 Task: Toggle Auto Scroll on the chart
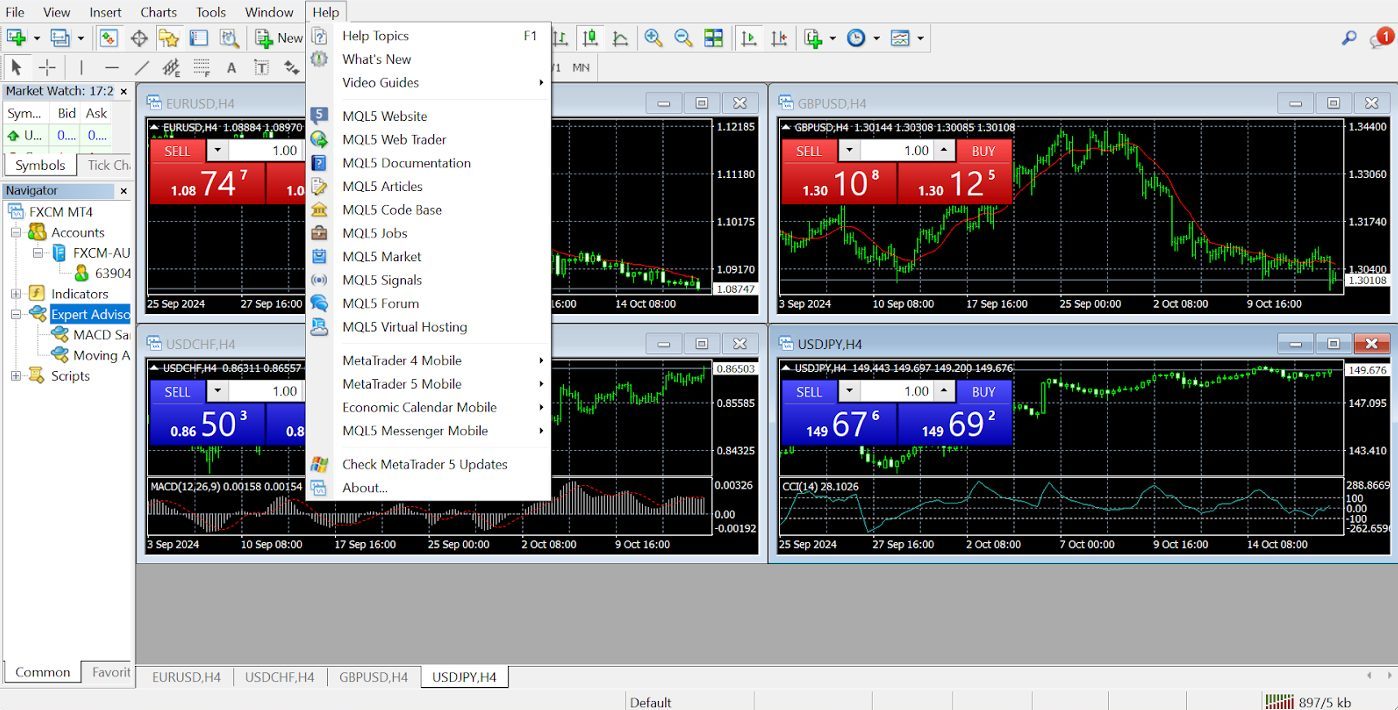pos(748,38)
